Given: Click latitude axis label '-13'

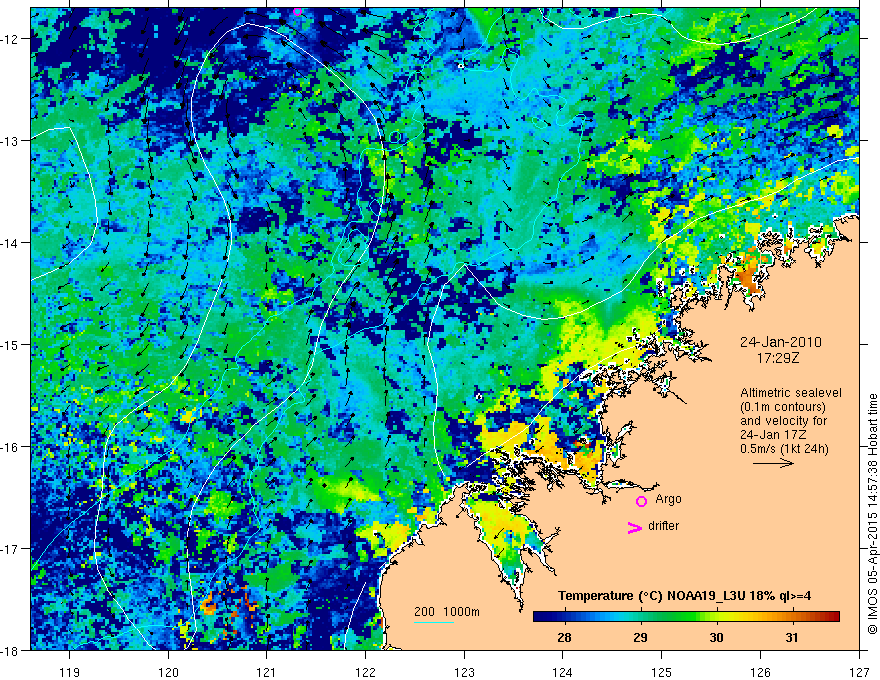Looking at the screenshot, I should (10, 141).
